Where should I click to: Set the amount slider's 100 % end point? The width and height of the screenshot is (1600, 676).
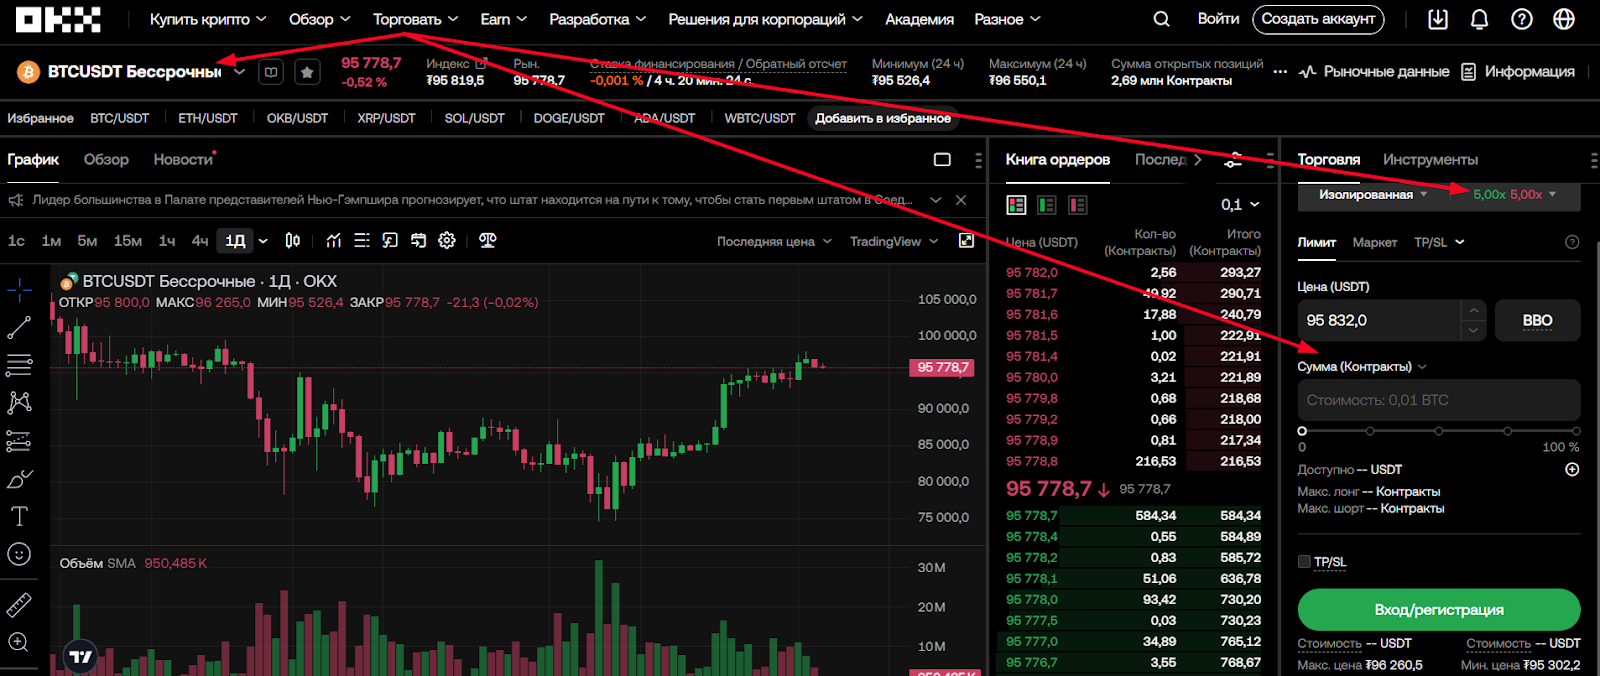(1575, 431)
